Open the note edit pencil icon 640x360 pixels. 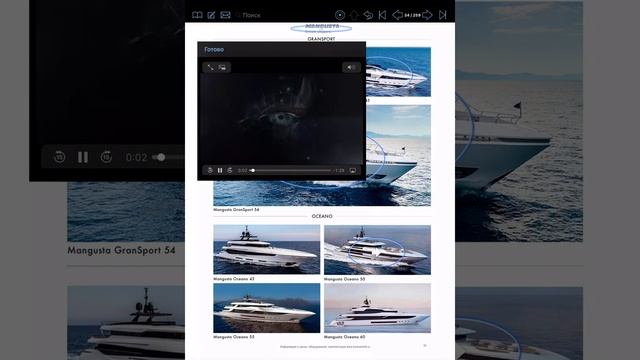click(x=211, y=15)
